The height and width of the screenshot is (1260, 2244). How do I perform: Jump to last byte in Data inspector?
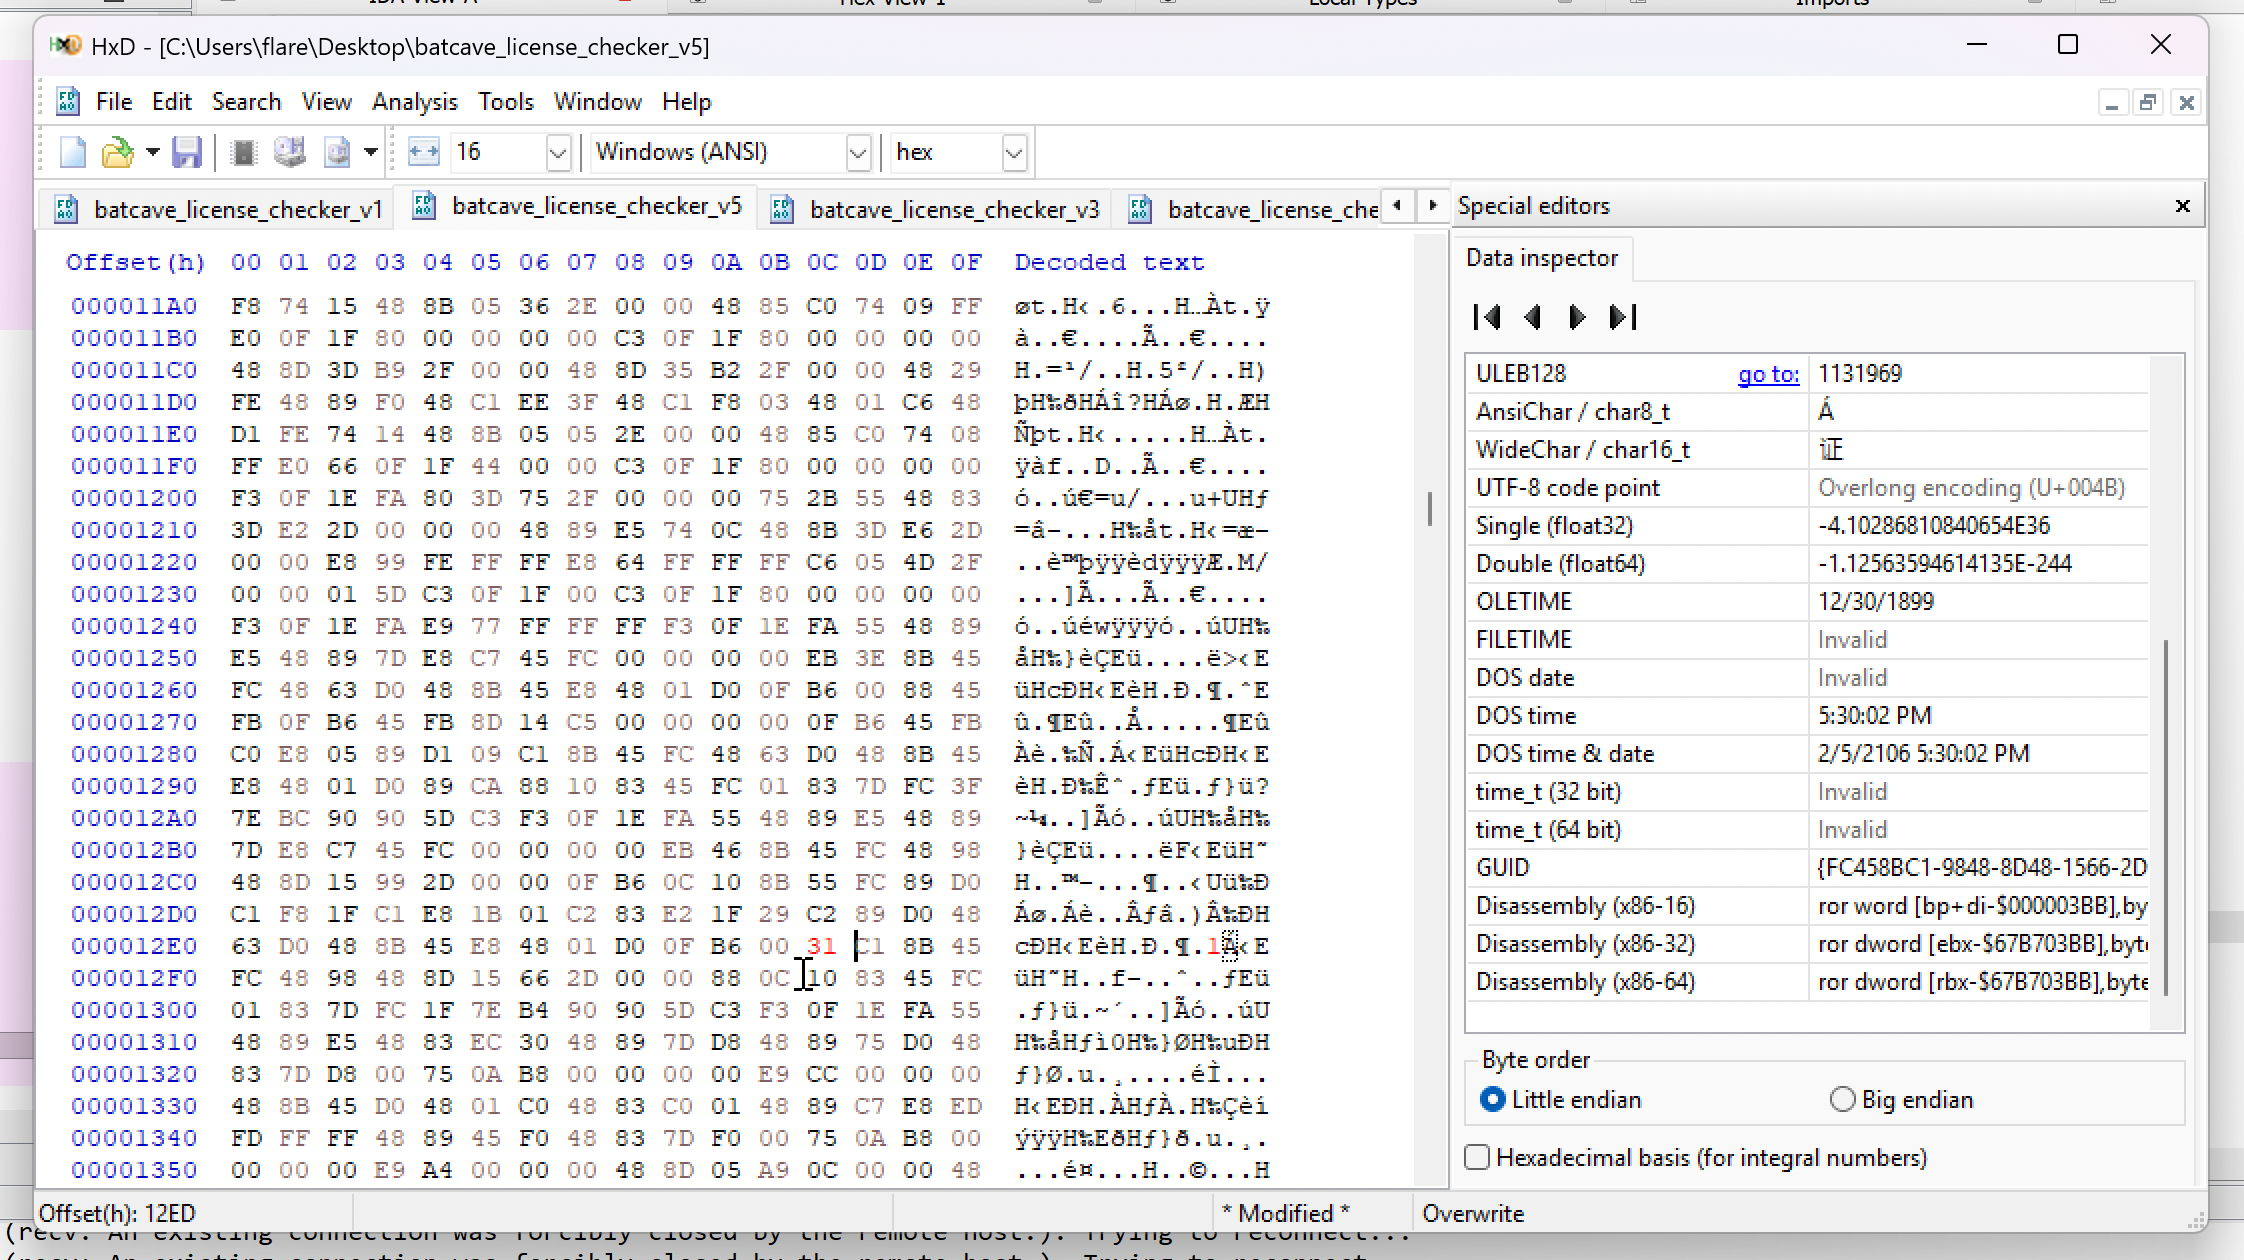pos(1623,317)
